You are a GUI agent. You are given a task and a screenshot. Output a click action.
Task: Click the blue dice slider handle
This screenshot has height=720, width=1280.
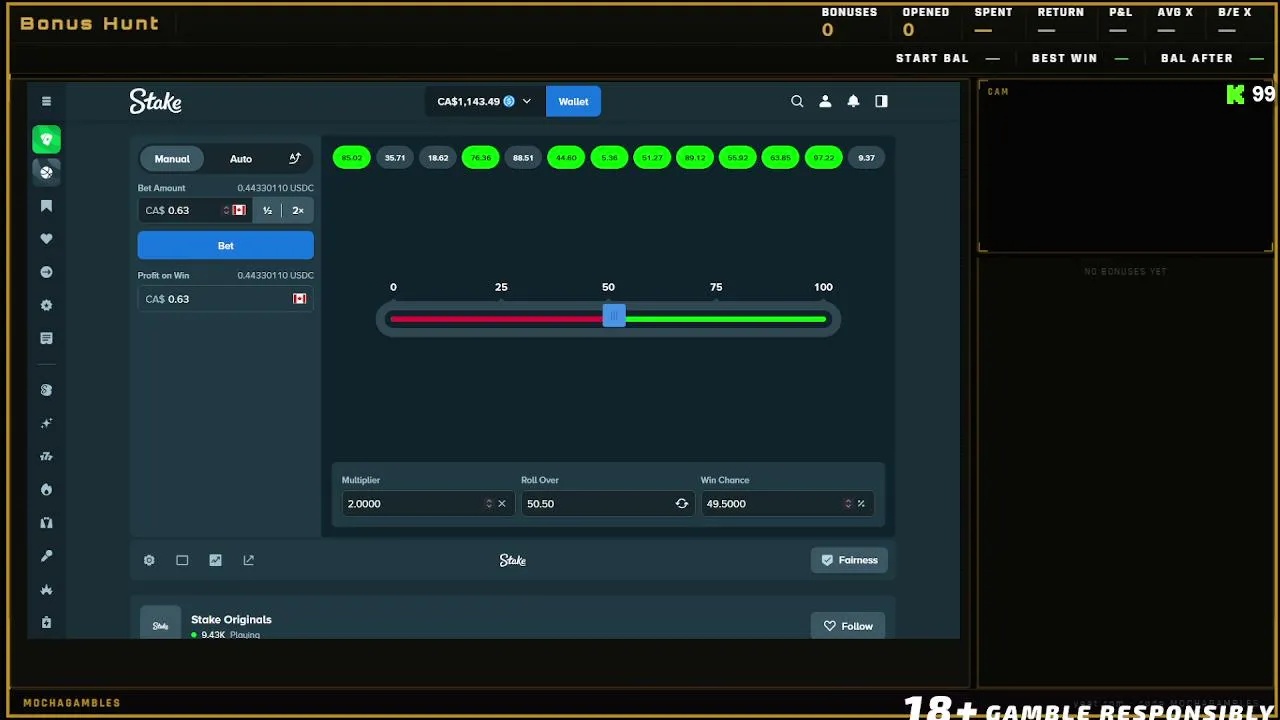click(x=614, y=316)
